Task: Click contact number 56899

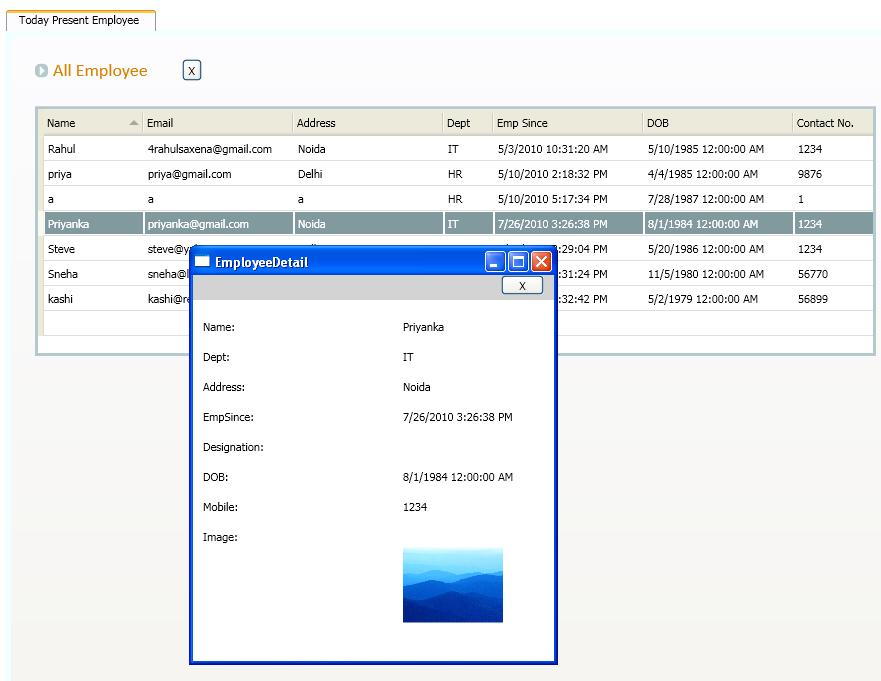Action: (x=813, y=299)
